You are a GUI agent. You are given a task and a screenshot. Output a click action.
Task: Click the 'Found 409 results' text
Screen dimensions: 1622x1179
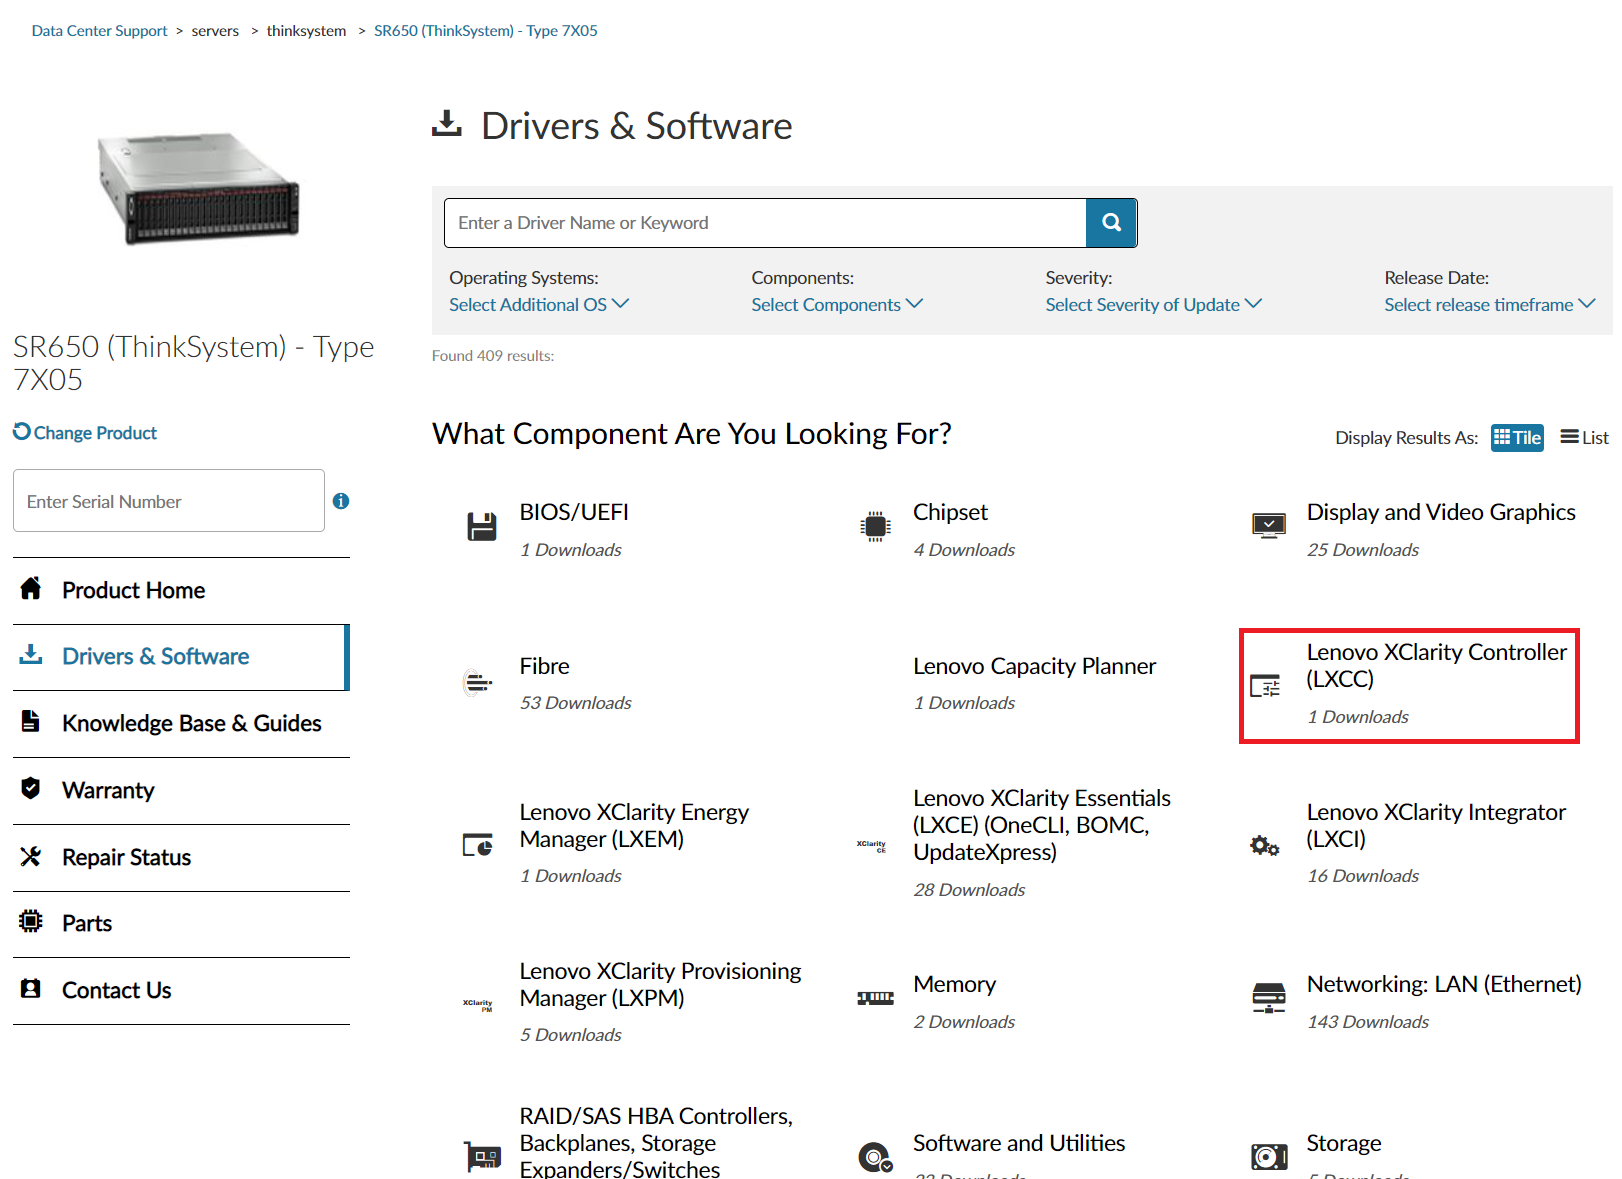[x=493, y=356]
